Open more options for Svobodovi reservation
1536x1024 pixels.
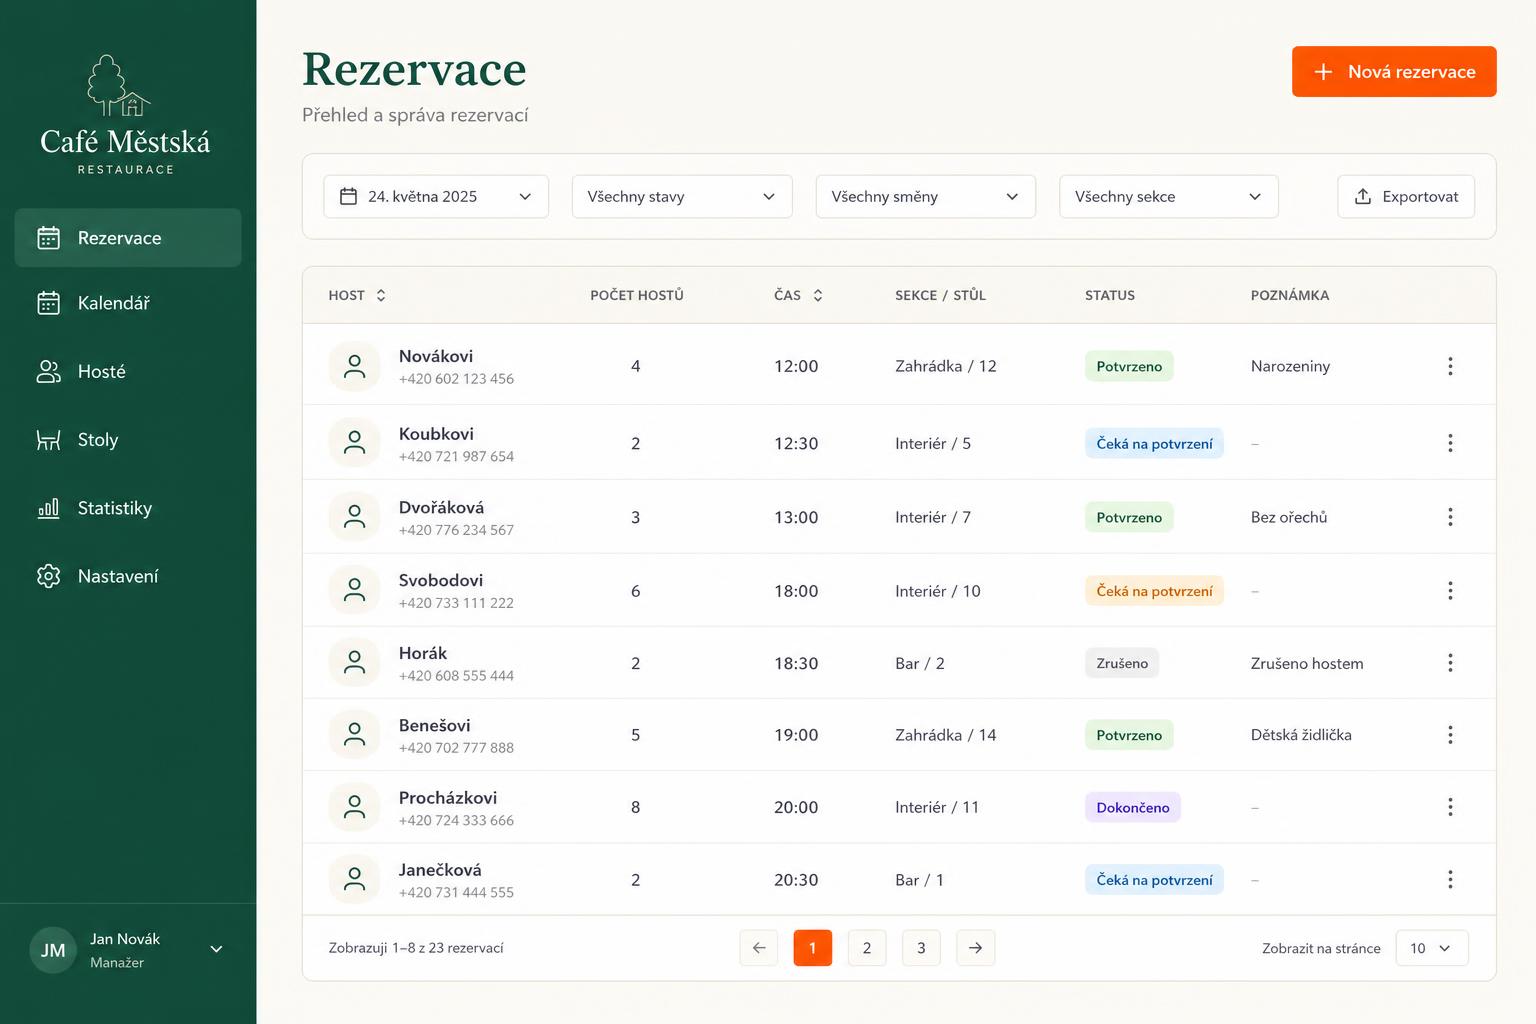coord(1450,591)
